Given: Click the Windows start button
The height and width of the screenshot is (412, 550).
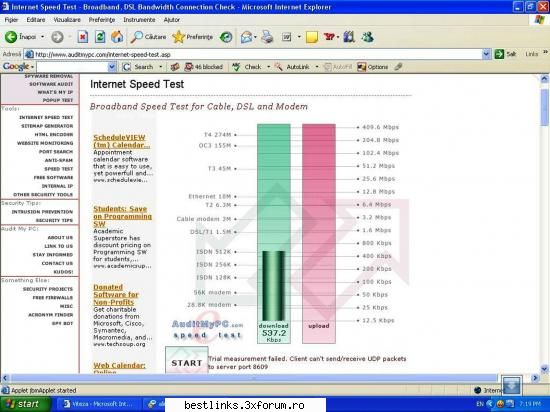Looking at the screenshot, I should pyautogui.click(x=26, y=404).
